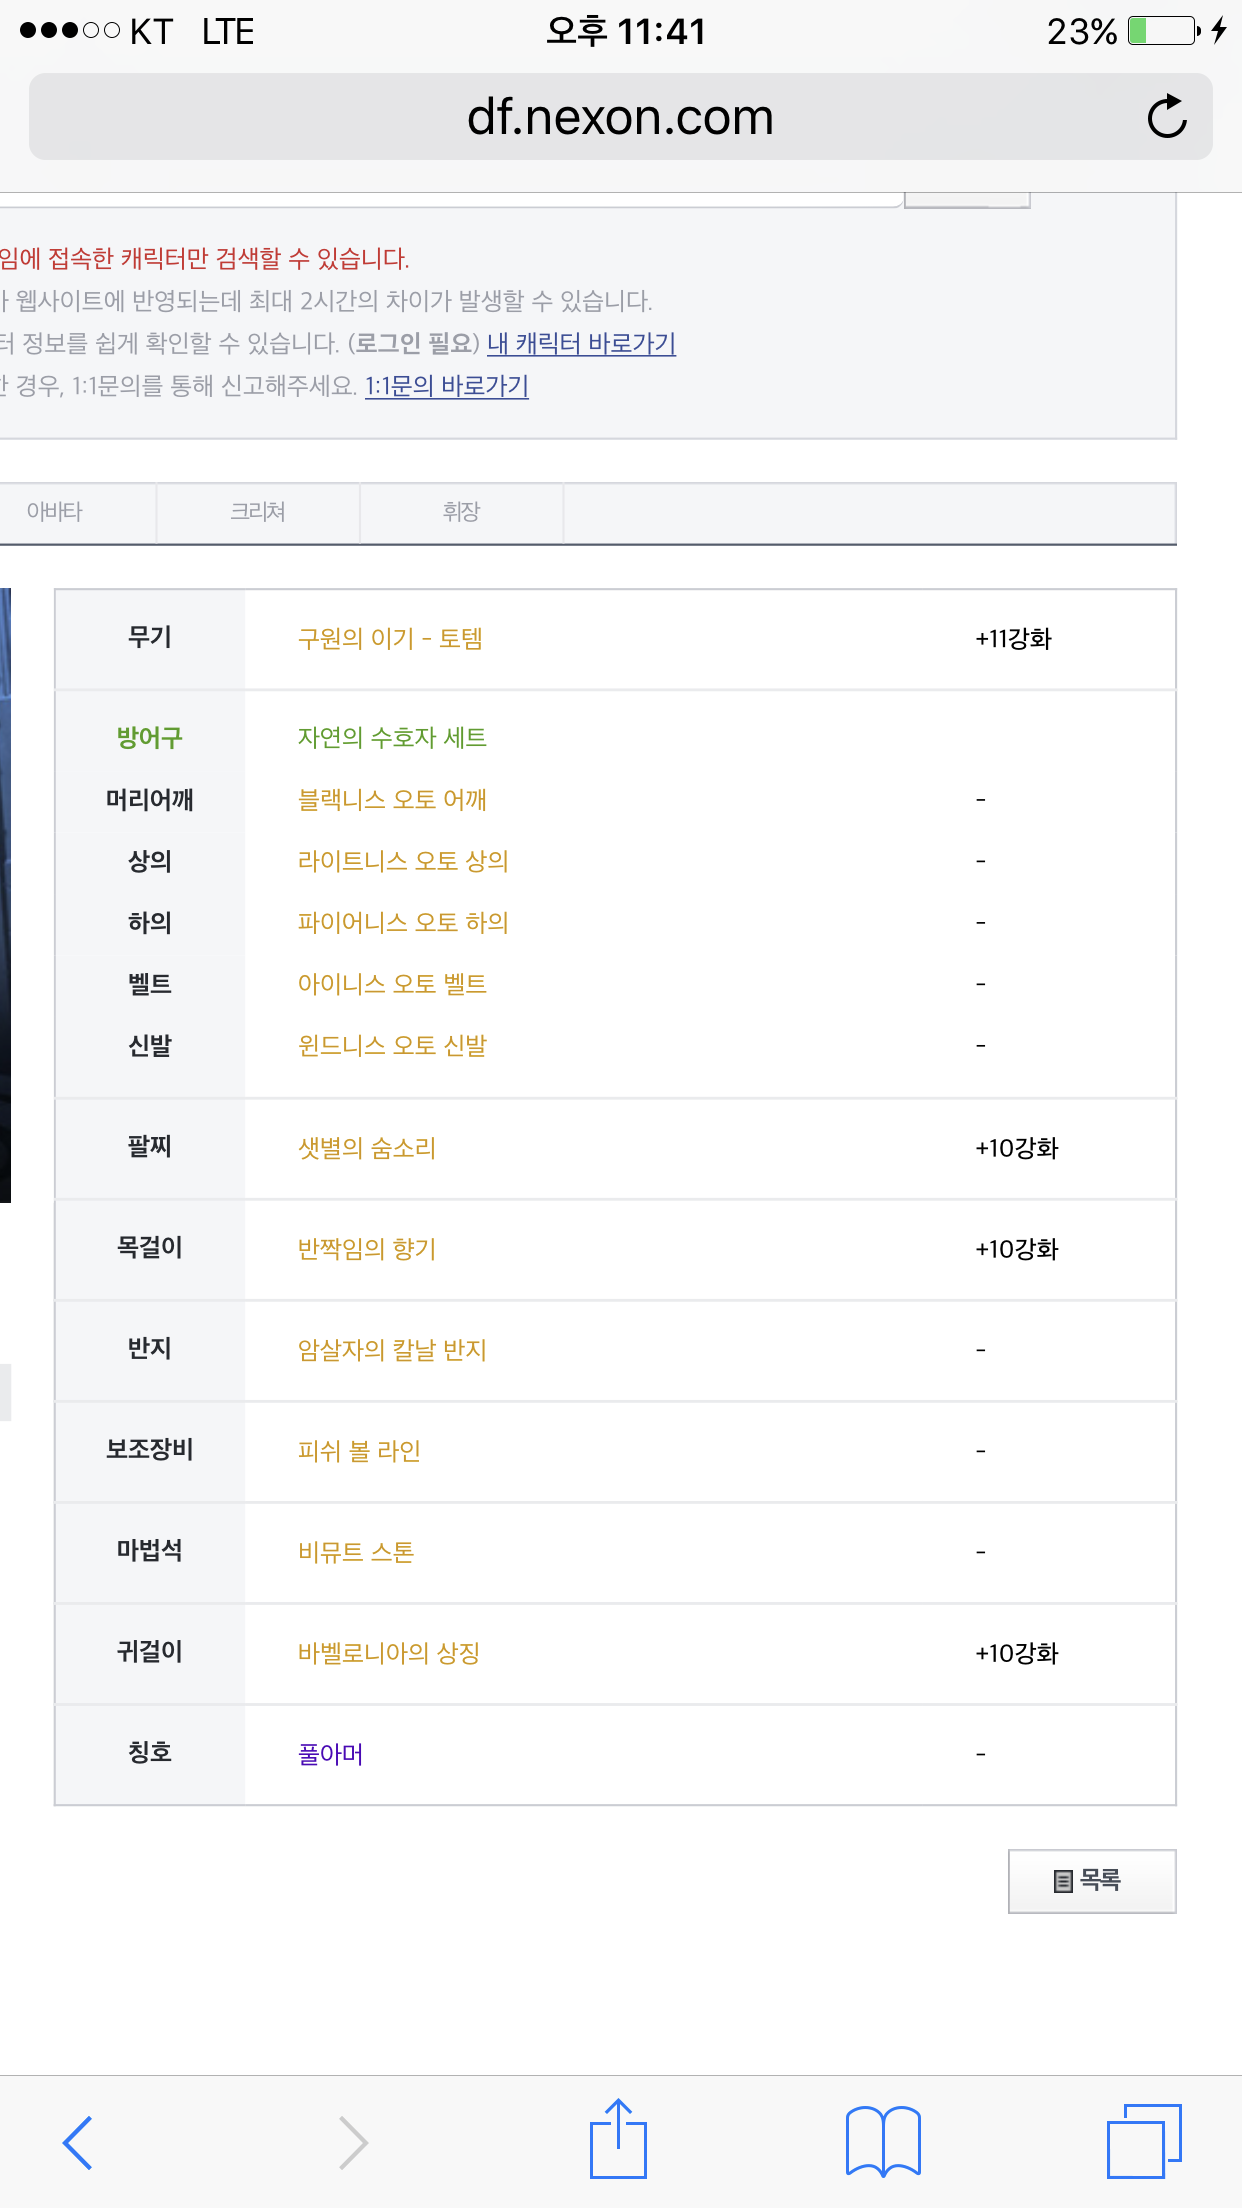Reload the page with the refresh icon
The height and width of the screenshot is (2208, 1242).
click(x=1167, y=117)
